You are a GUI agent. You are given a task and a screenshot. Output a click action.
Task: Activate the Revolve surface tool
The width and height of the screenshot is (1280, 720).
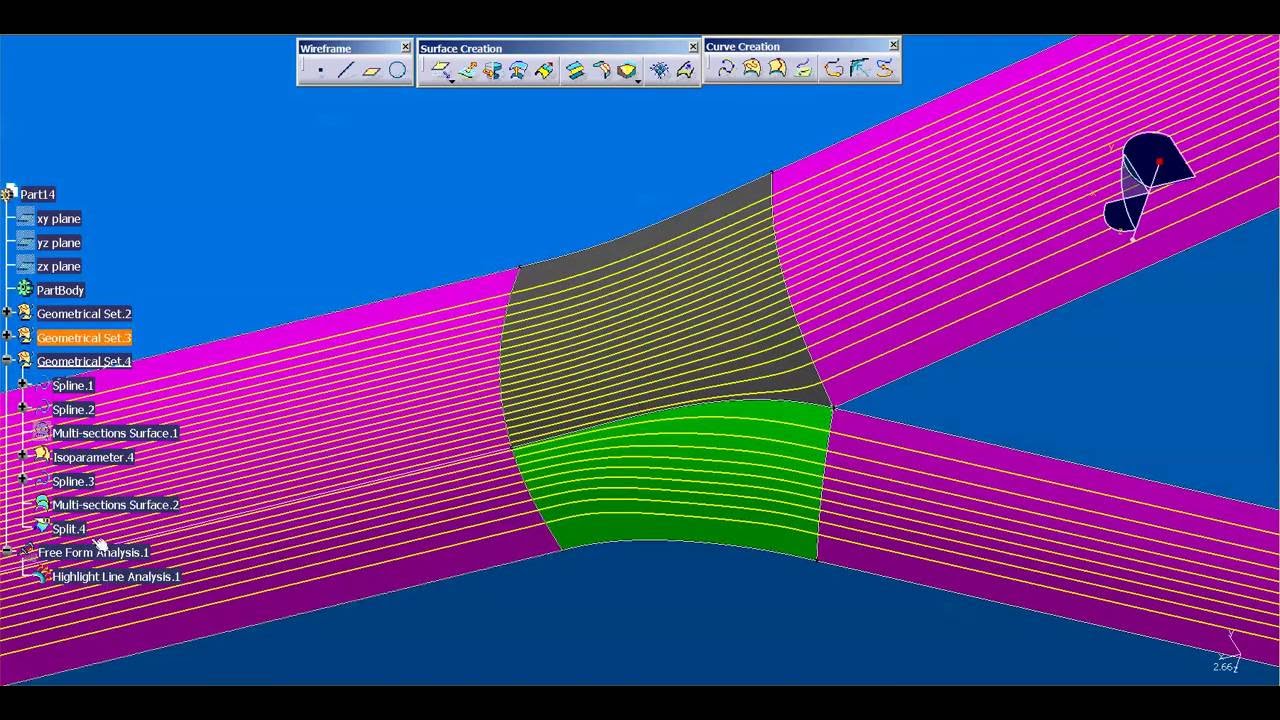pyautogui.click(x=492, y=70)
